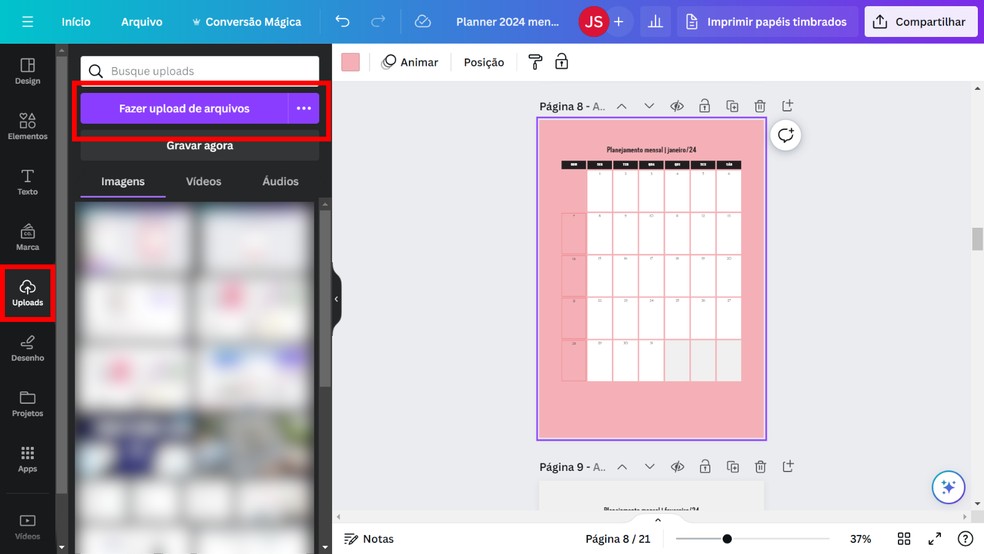Click the toolbar lock icon
The height and width of the screenshot is (554, 984).
pyautogui.click(x=562, y=61)
